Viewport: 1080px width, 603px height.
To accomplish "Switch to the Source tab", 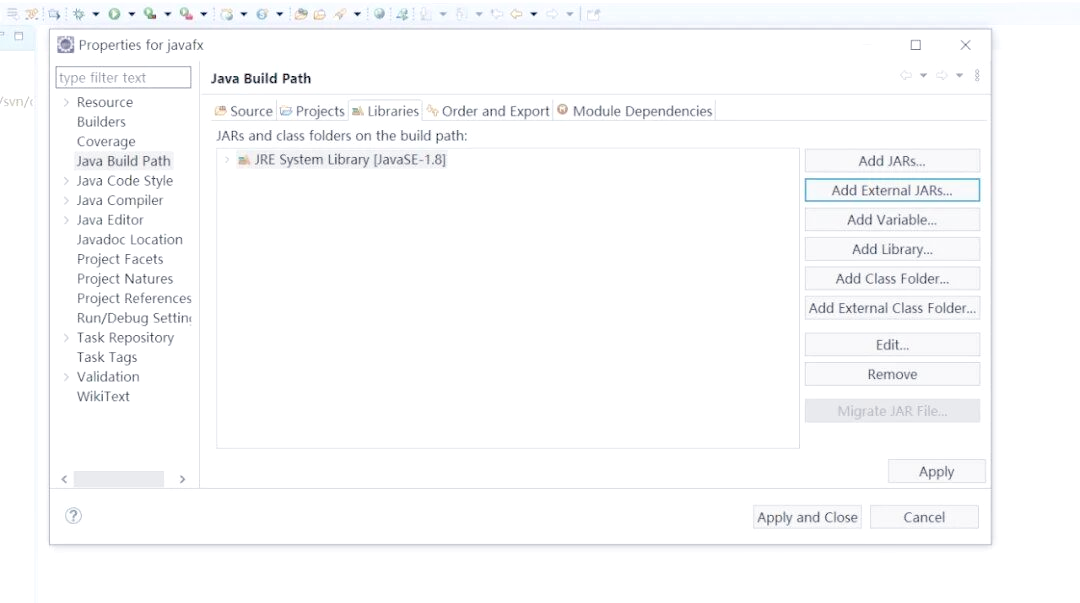I will (244, 111).
